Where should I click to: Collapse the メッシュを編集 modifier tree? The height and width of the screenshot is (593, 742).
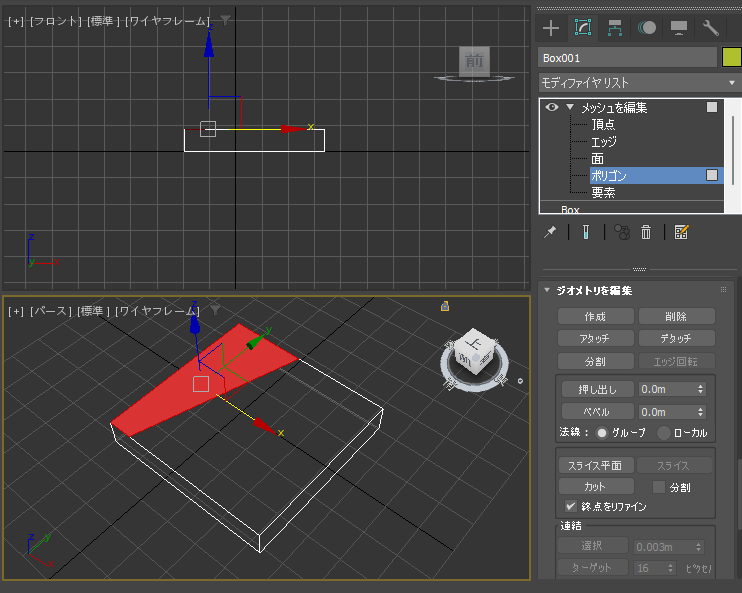coord(570,107)
